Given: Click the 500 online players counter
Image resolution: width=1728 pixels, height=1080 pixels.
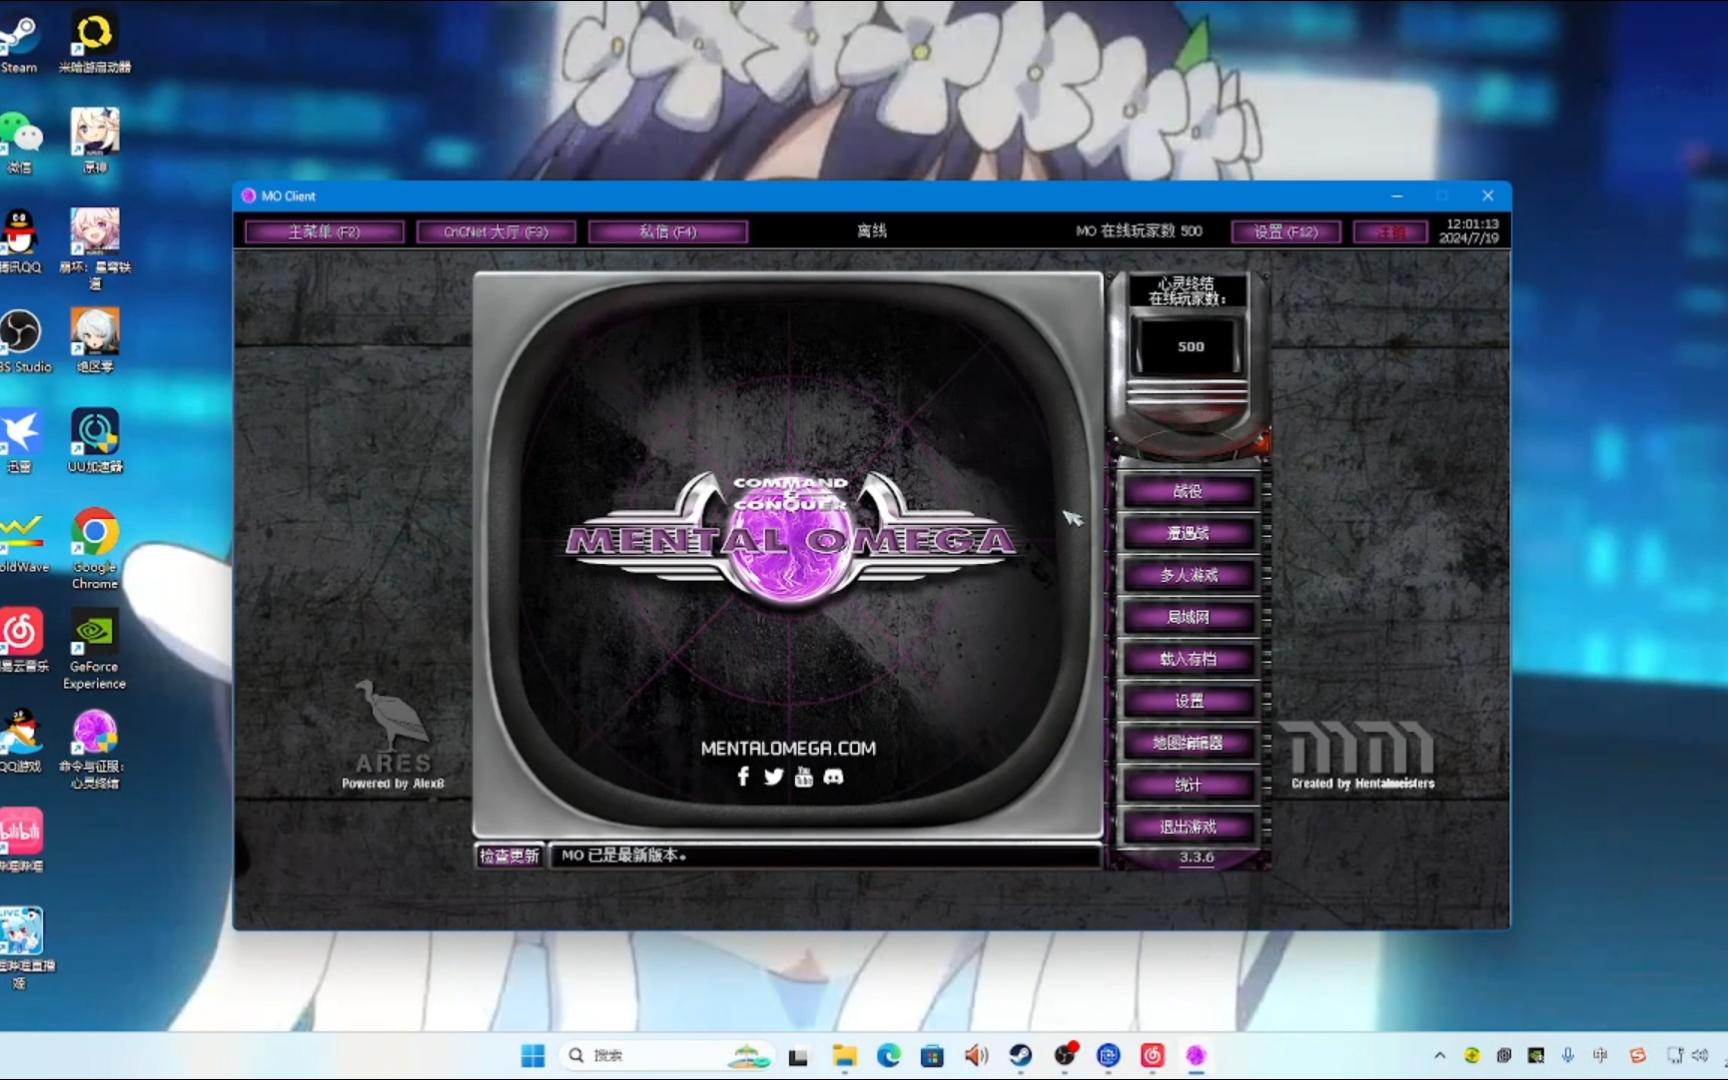Looking at the screenshot, I should [x=1190, y=346].
